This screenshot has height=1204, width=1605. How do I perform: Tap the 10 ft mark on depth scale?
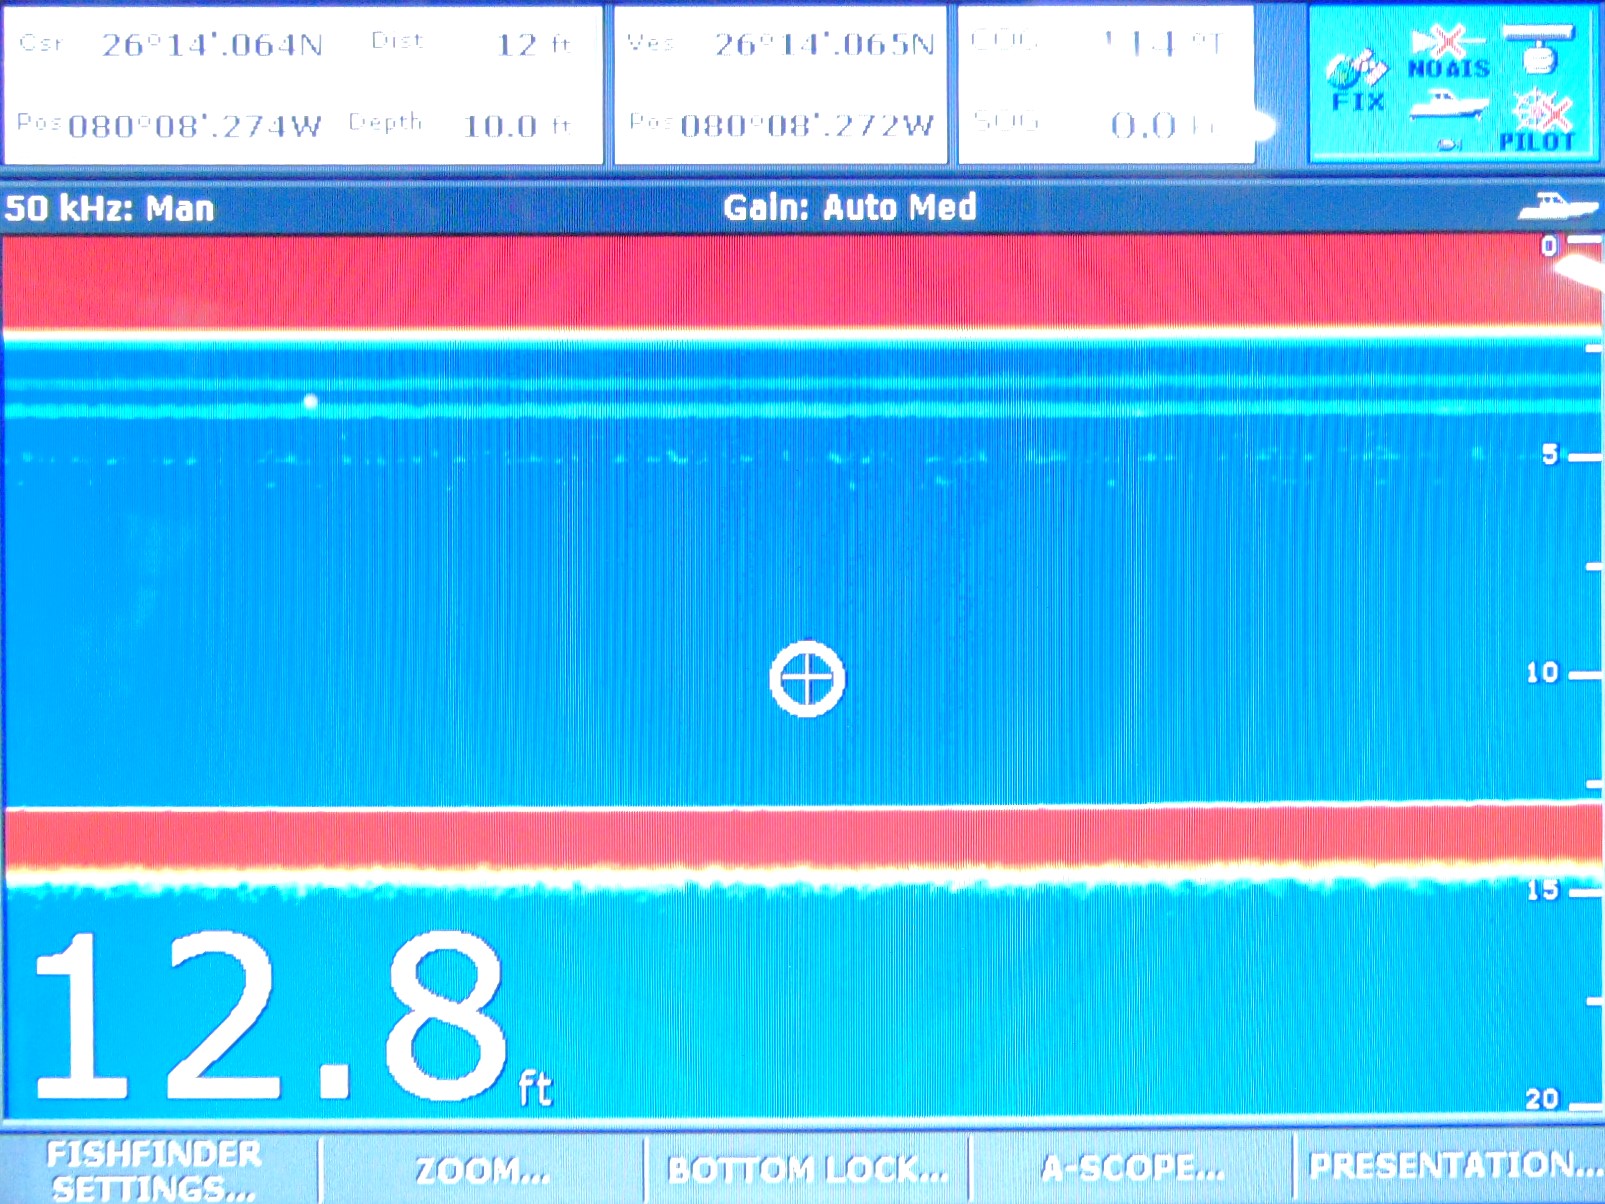1544,673
